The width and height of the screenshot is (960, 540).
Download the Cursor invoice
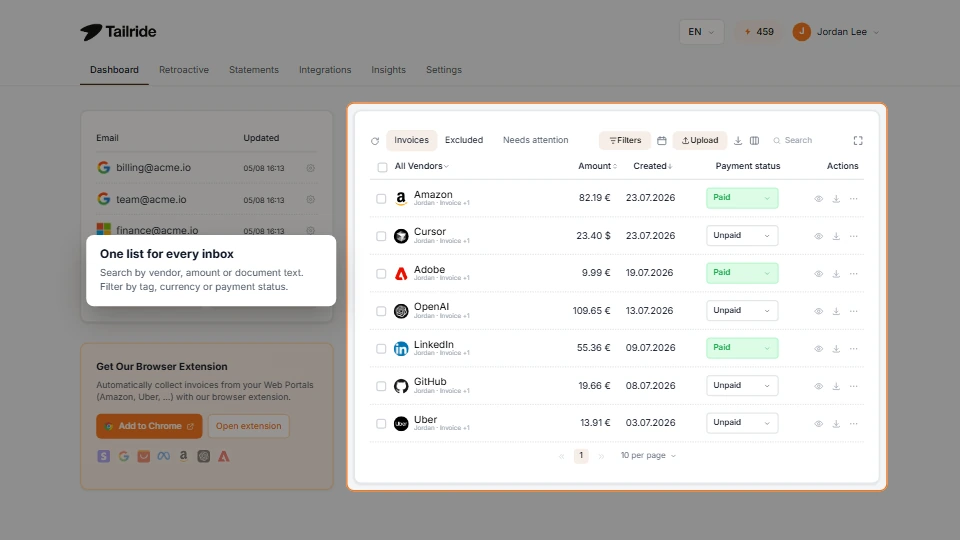click(836, 236)
